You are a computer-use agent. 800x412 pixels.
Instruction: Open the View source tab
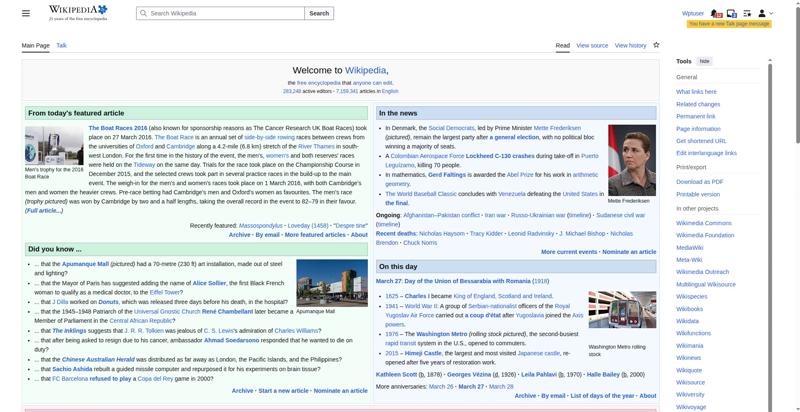tap(592, 45)
